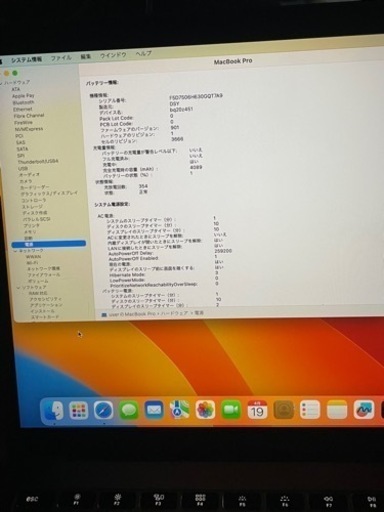
Task: Open Mail from the Dock
Action: [x=154, y=410]
